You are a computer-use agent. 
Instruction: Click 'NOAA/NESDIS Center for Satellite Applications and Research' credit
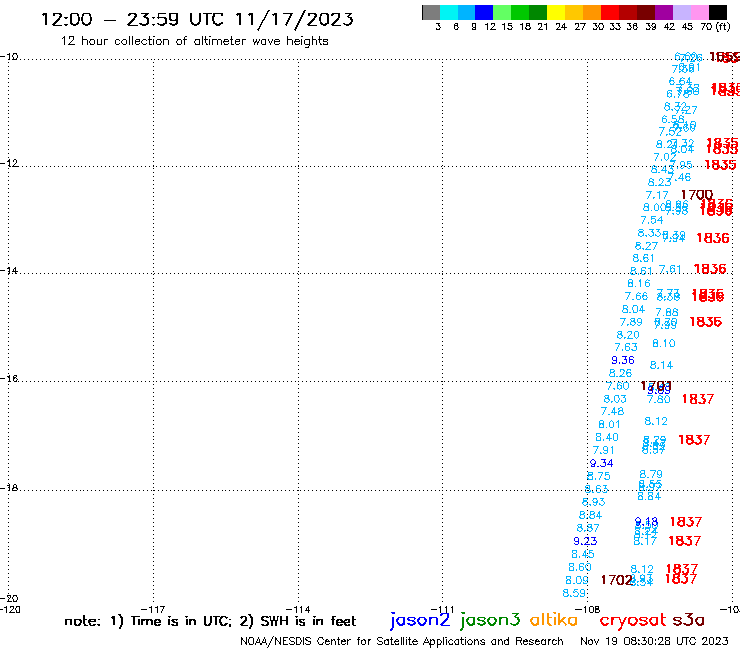[402, 641]
